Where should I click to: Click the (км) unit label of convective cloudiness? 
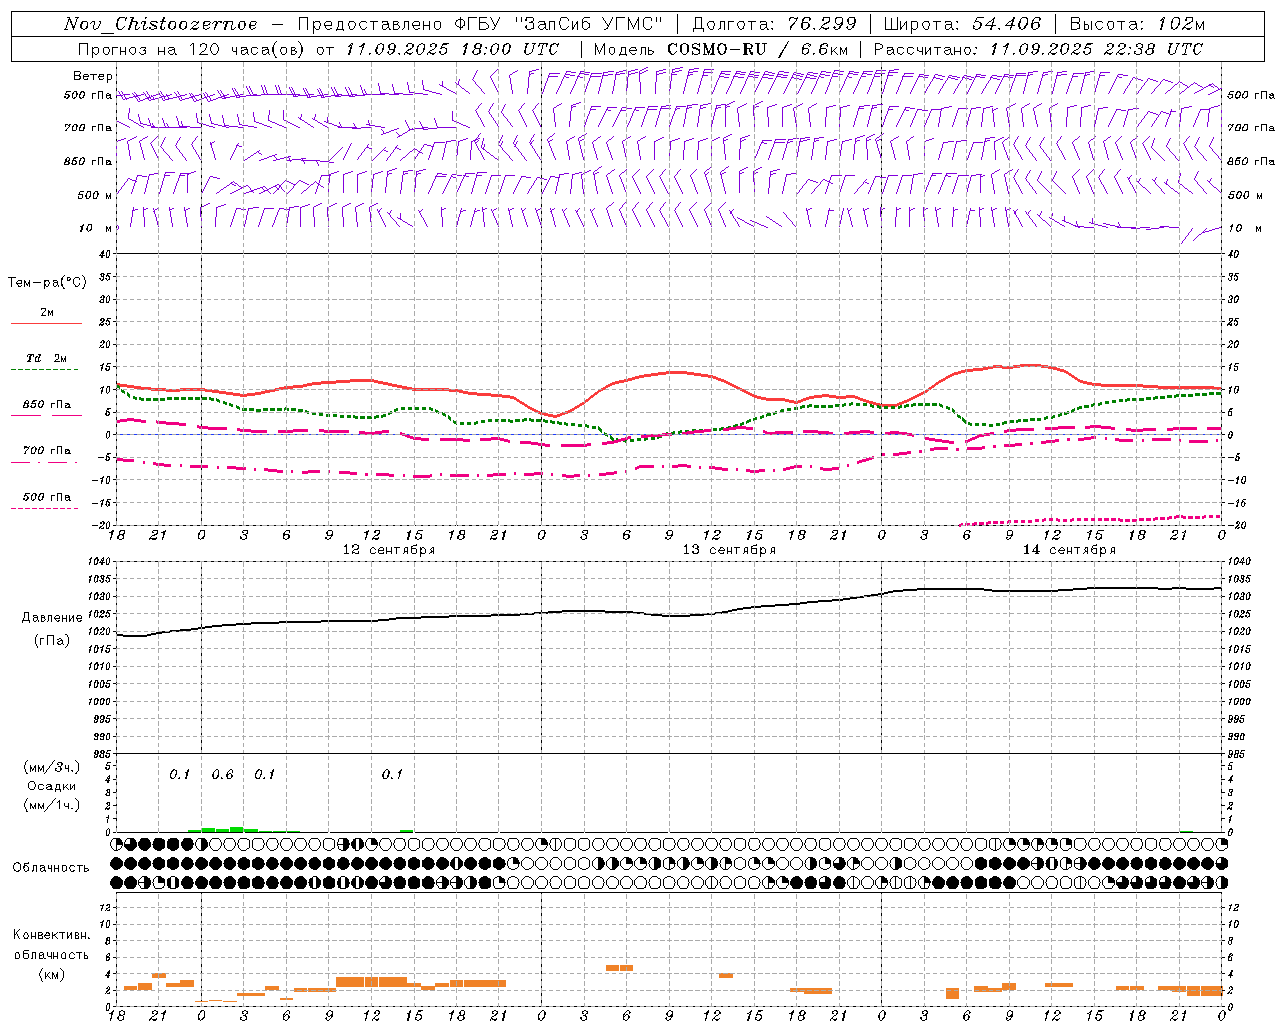[52, 974]
